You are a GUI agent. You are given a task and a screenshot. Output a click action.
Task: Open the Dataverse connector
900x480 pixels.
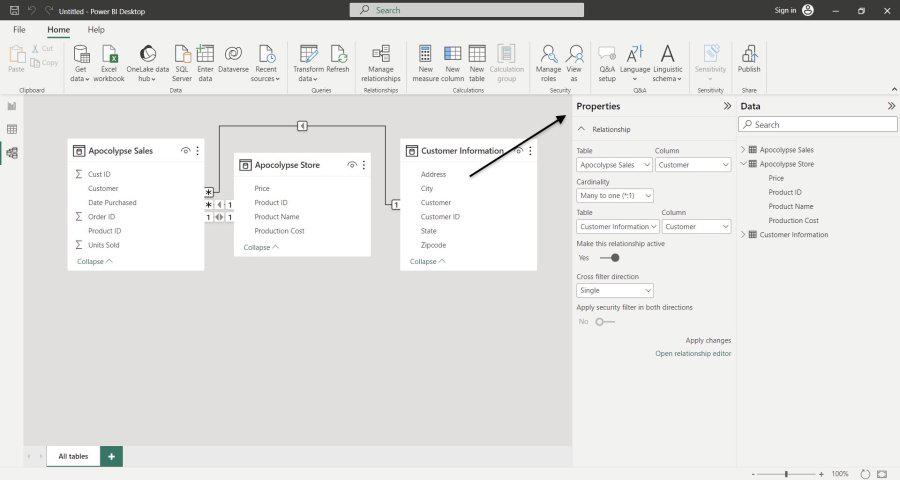tap(233, 59)
